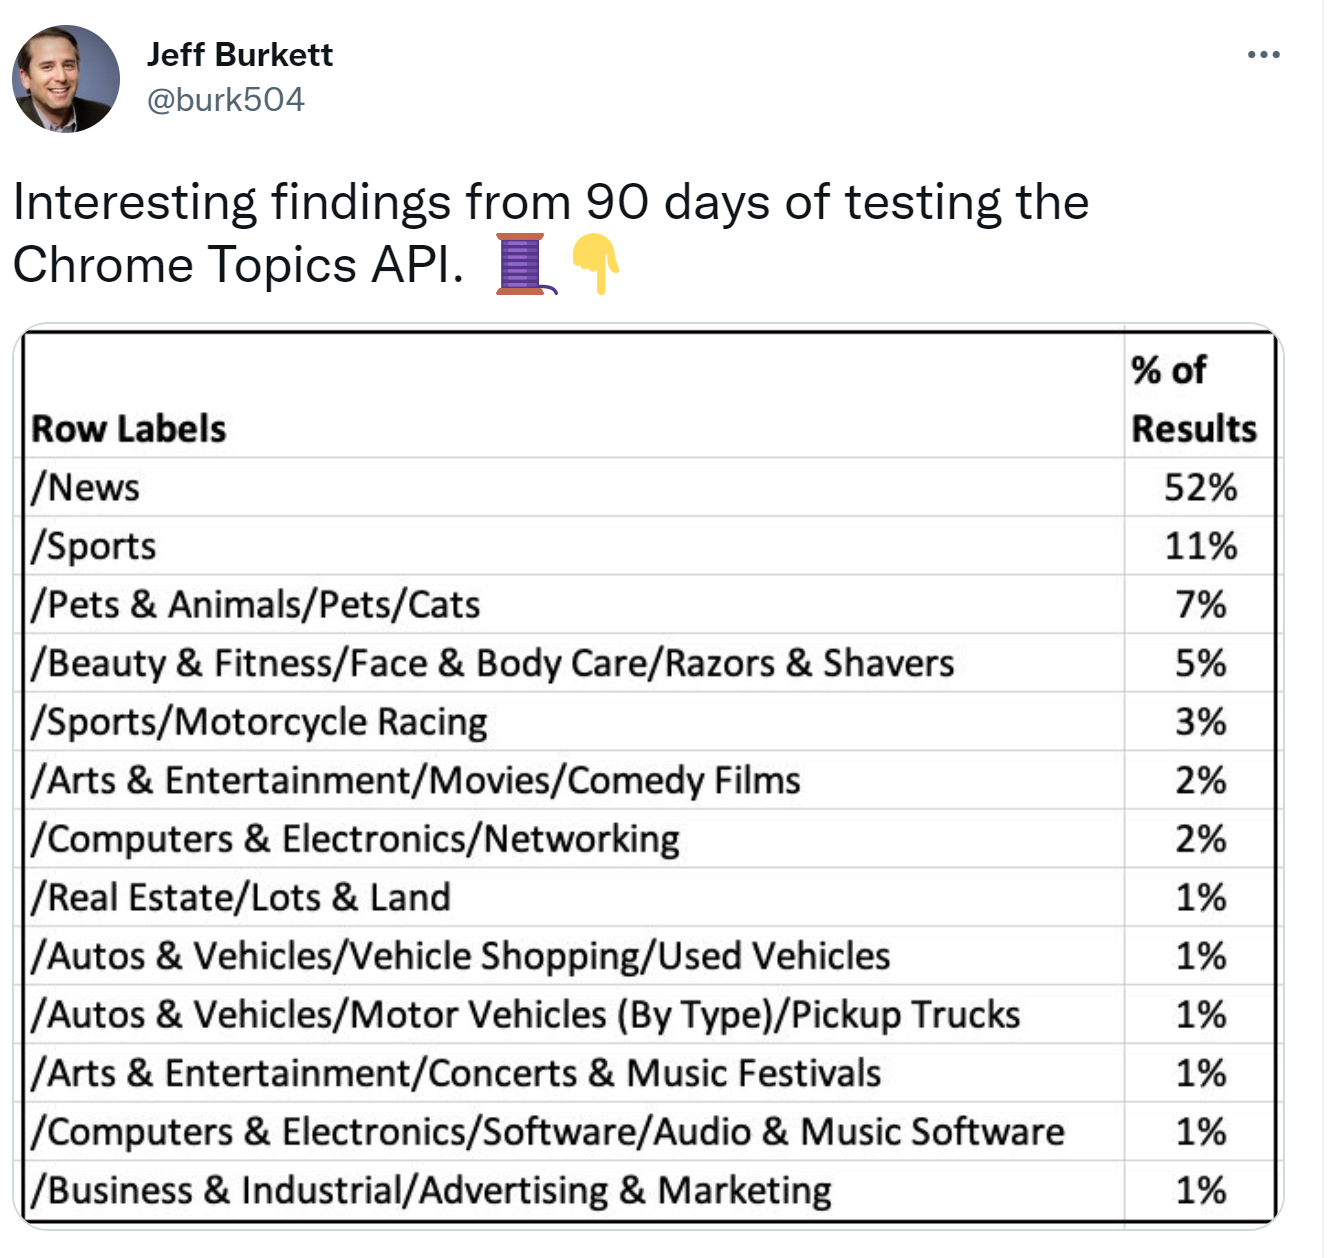1341x1258 pixels.
Task: Select the Pickup Trucks row label
Action: 526,1014
